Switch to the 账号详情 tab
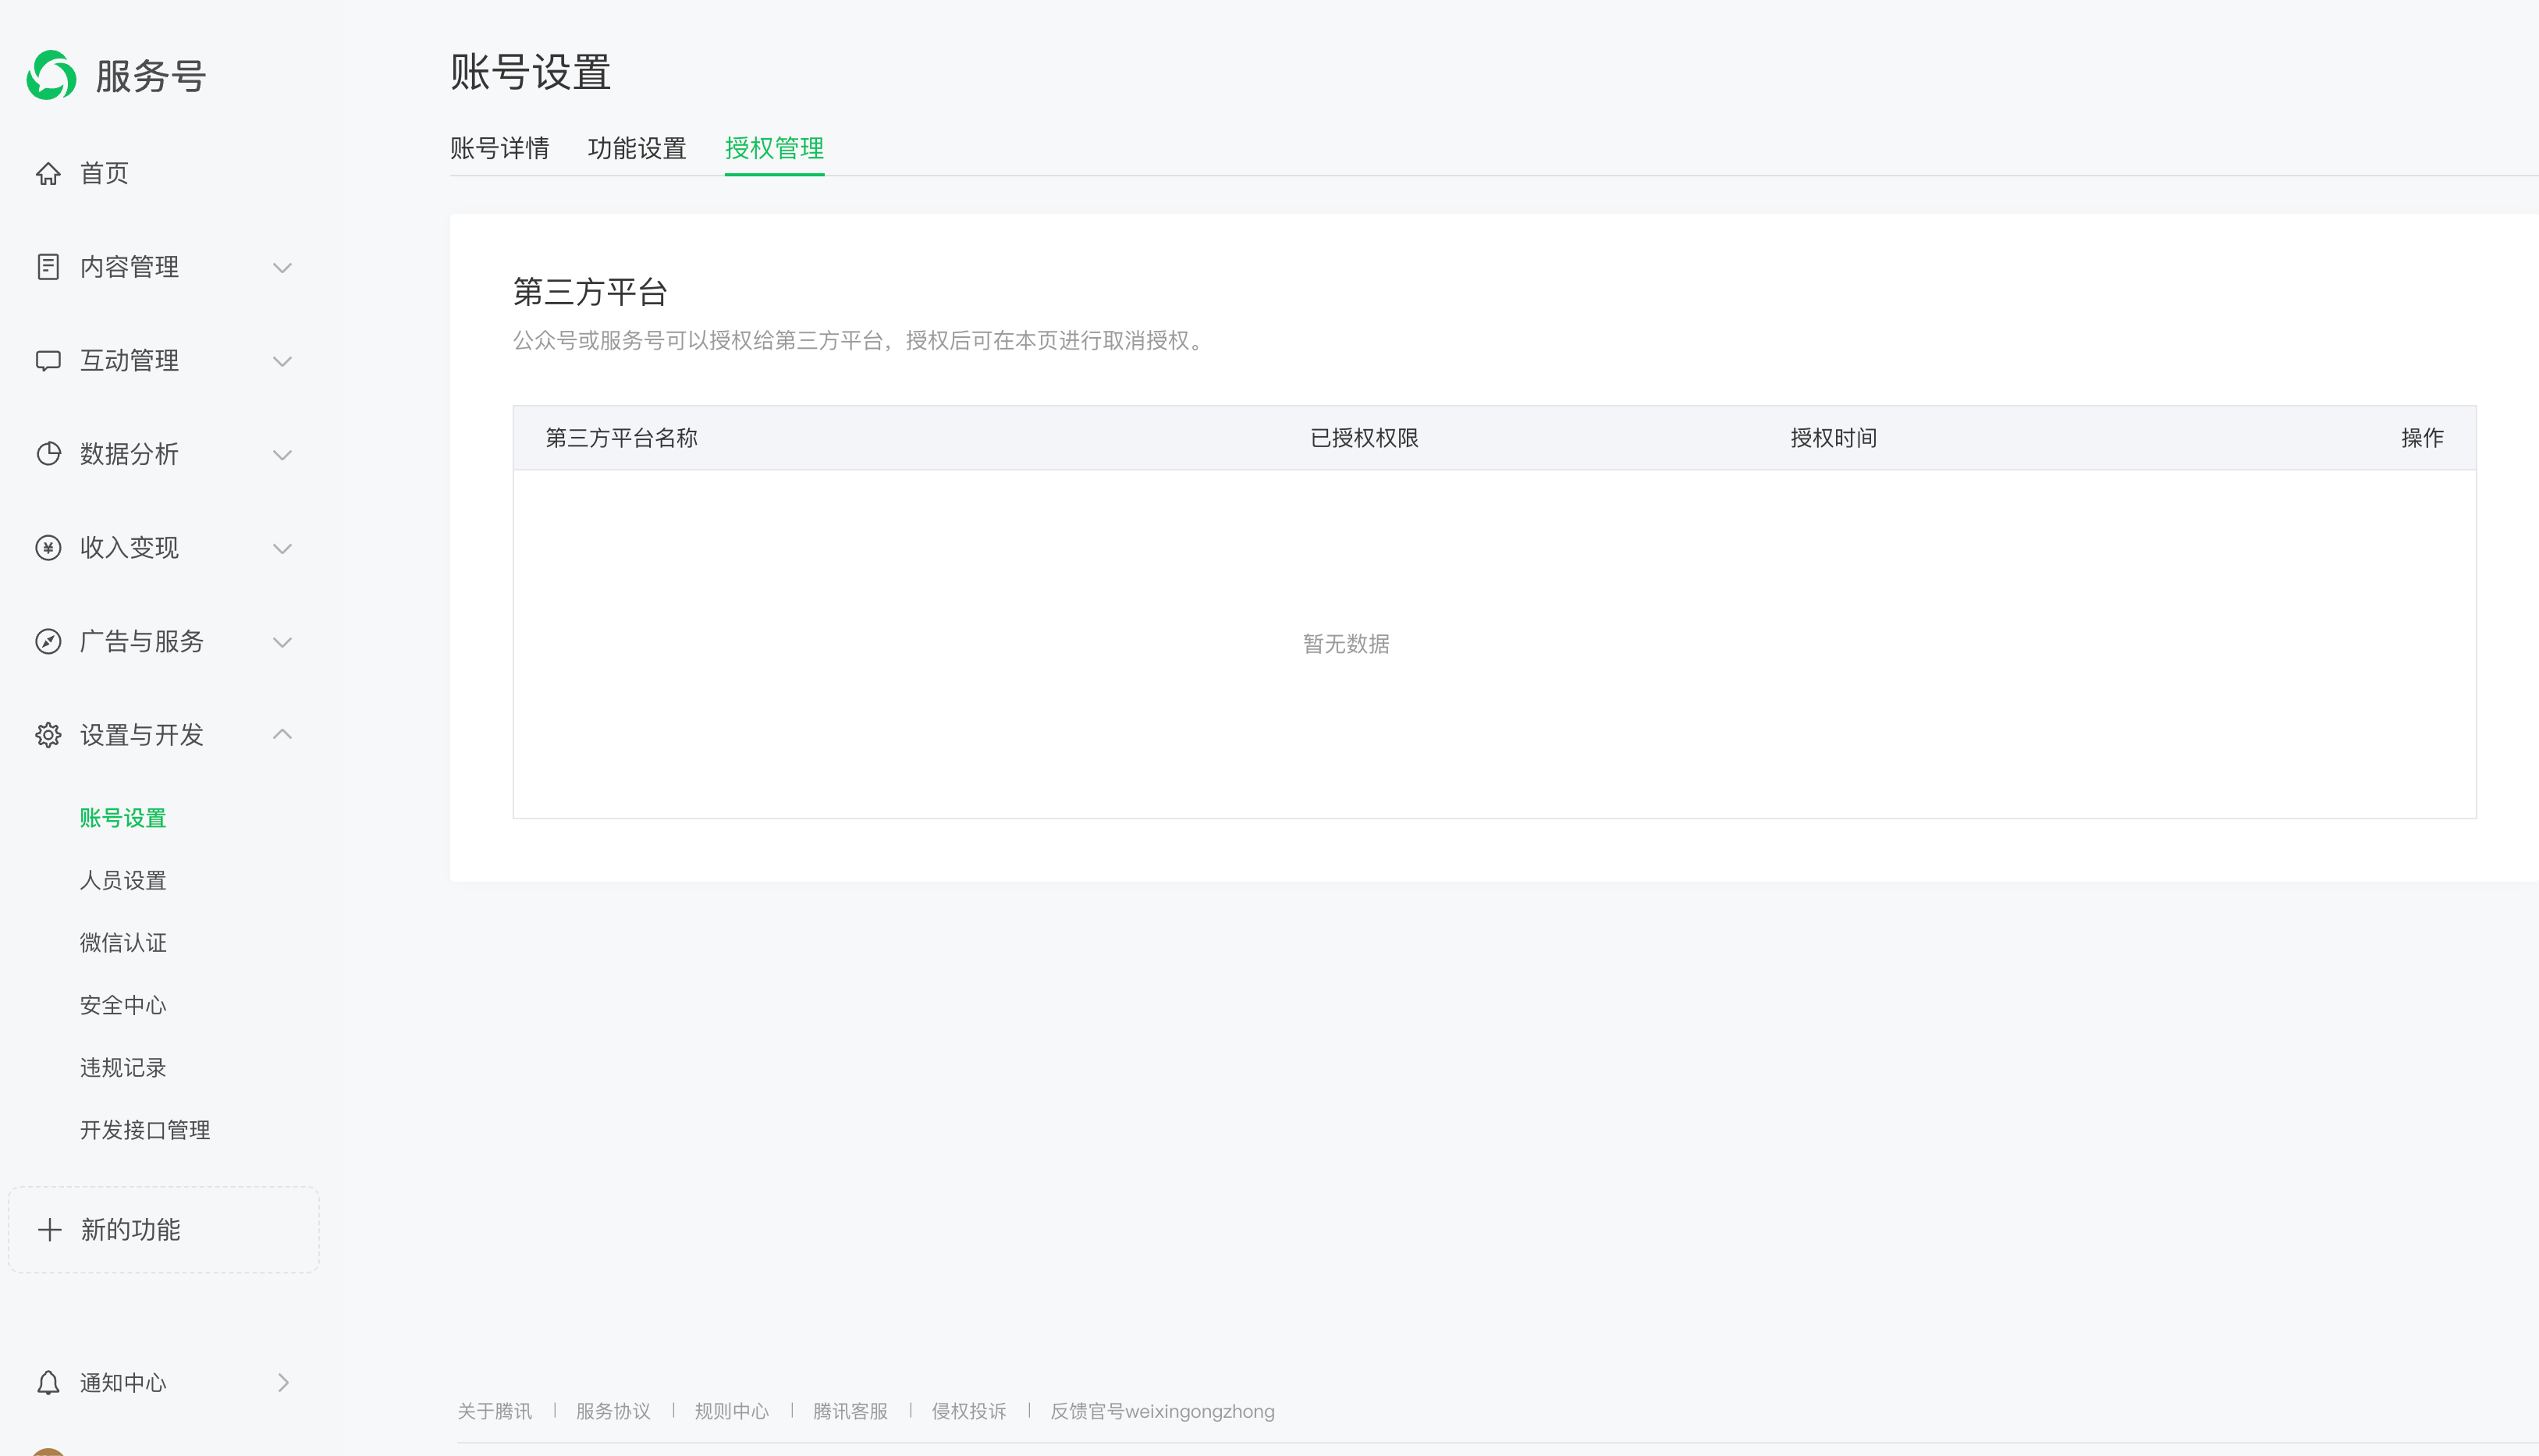Viewport: 2539px width, 1456px height. coord(499,148)
